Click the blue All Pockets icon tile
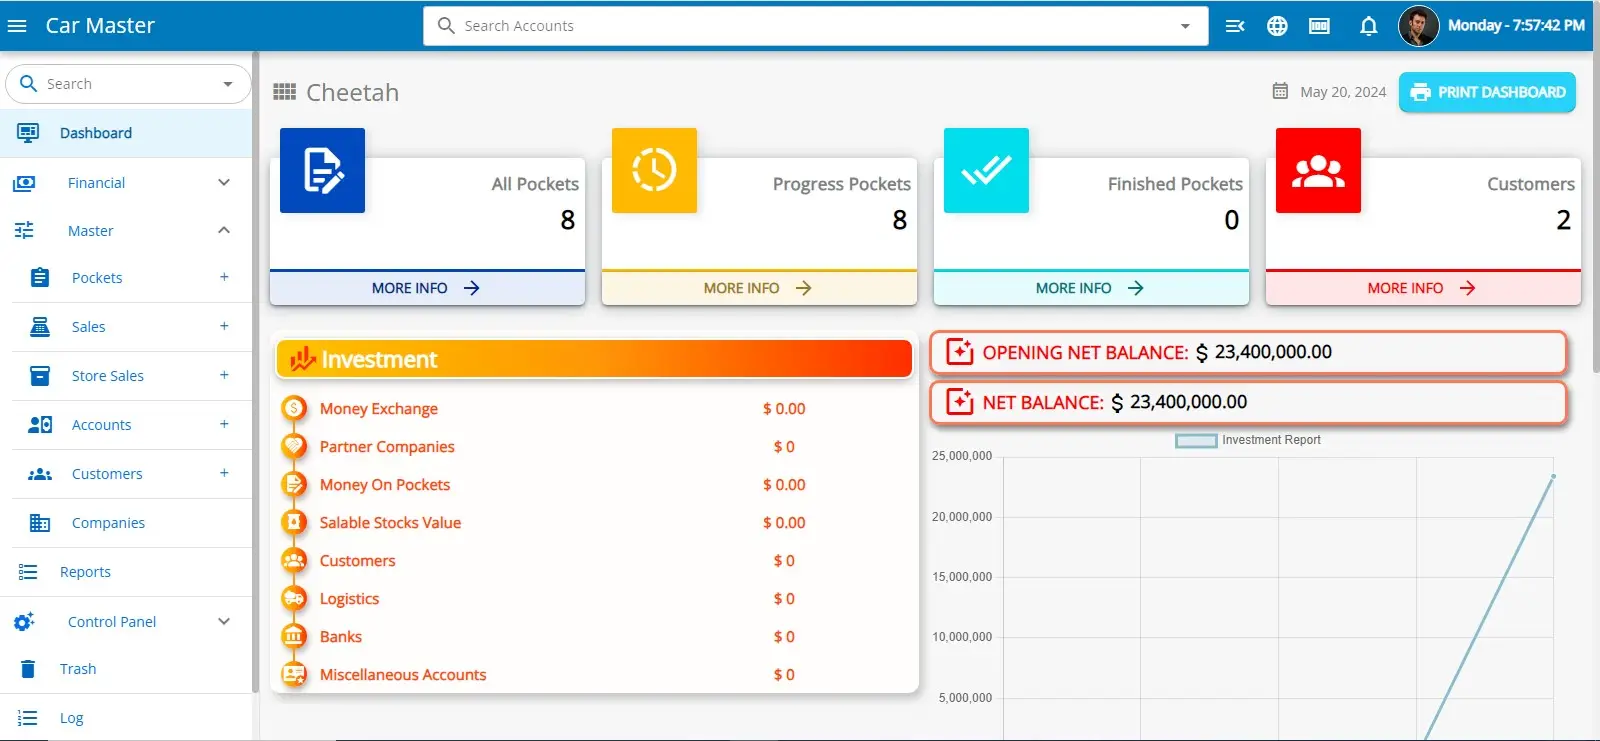 (x=322, y=170)
